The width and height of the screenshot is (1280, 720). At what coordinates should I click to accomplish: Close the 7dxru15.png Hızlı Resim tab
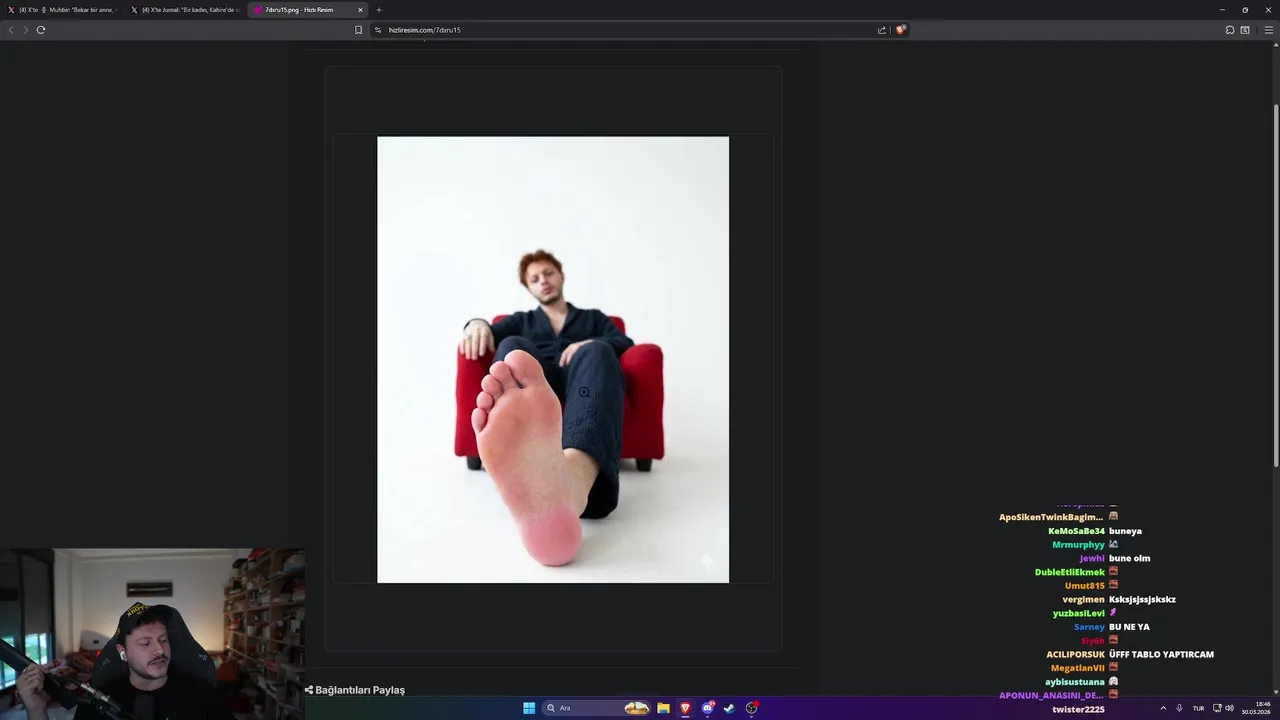click(360, 10)
